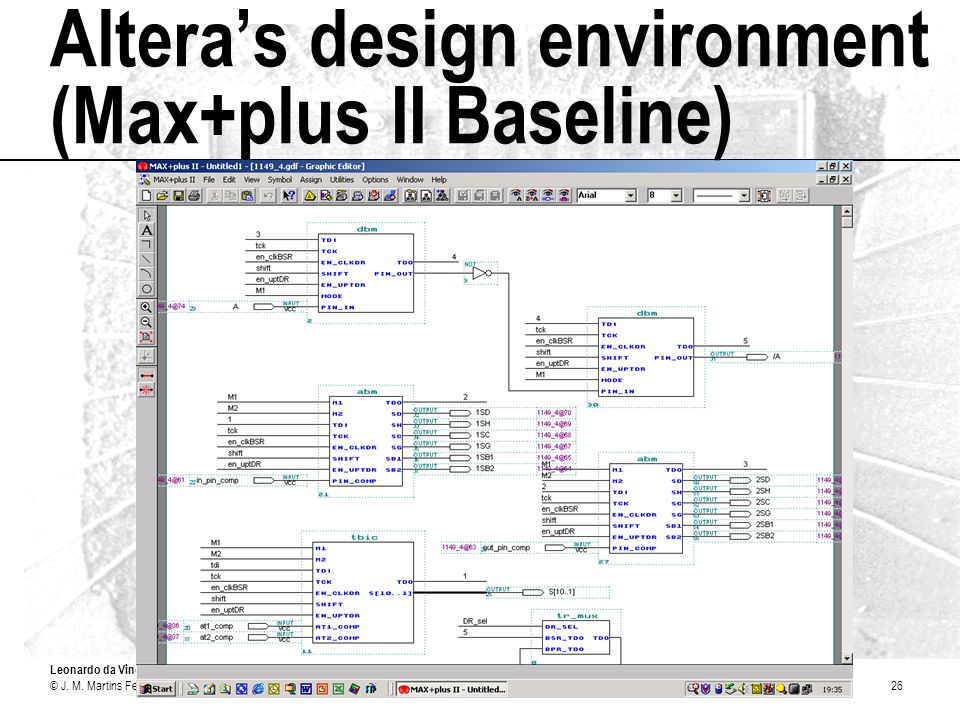Screen dimensions: 960x720
Task: Click the icon right of line style dropdown
Action: (x=763, y=195)
